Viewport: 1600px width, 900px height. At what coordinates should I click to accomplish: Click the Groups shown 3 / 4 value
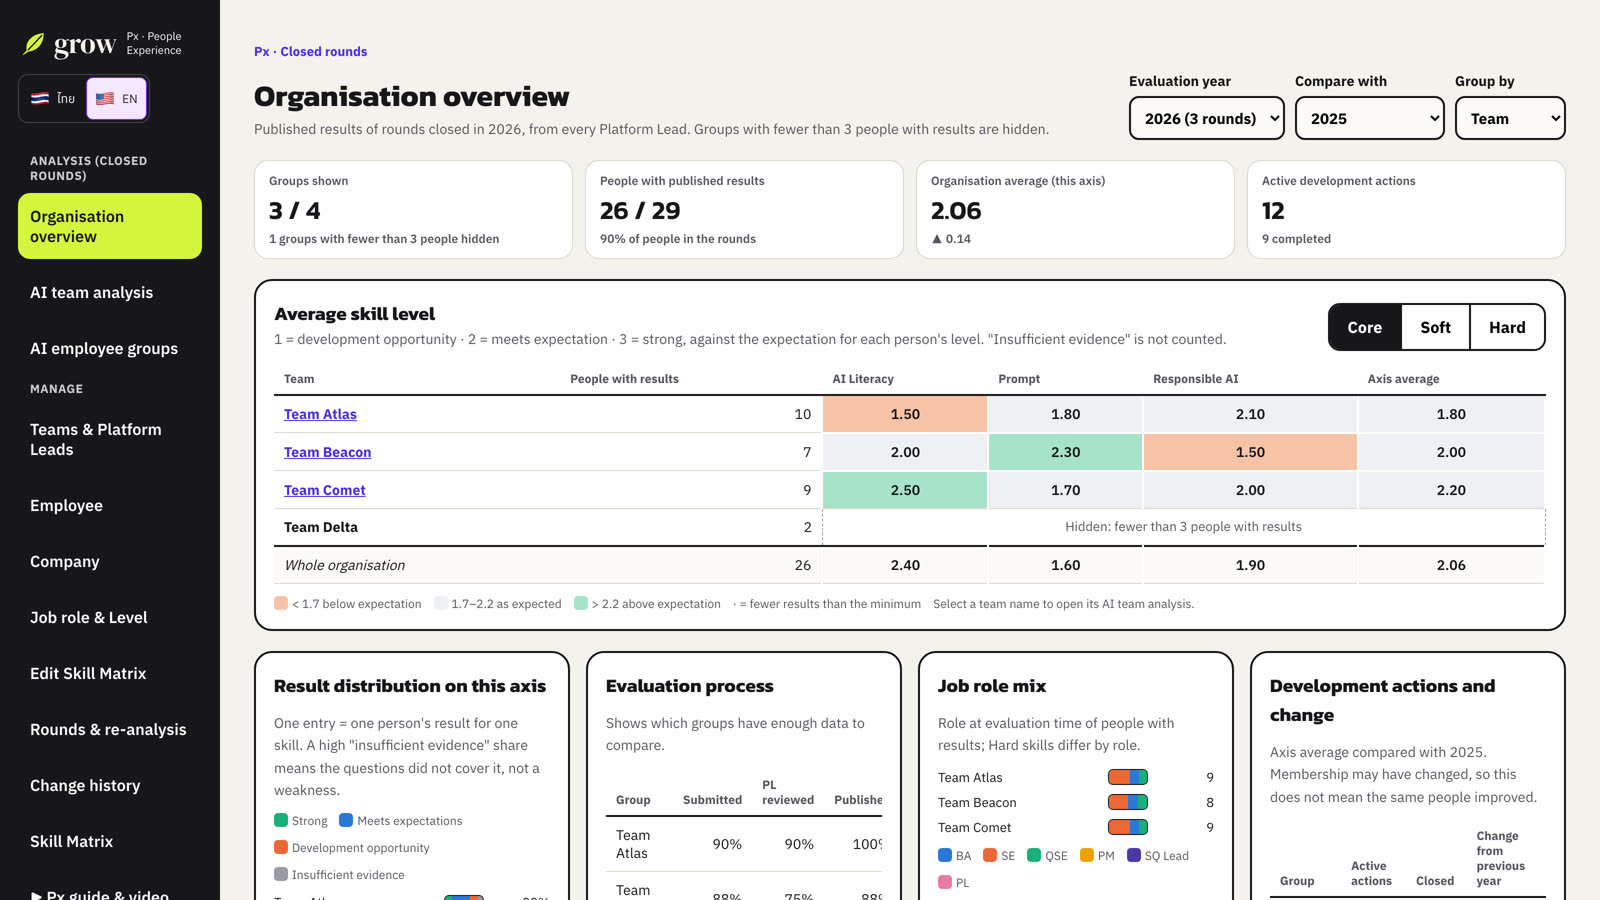coord(294,211)
